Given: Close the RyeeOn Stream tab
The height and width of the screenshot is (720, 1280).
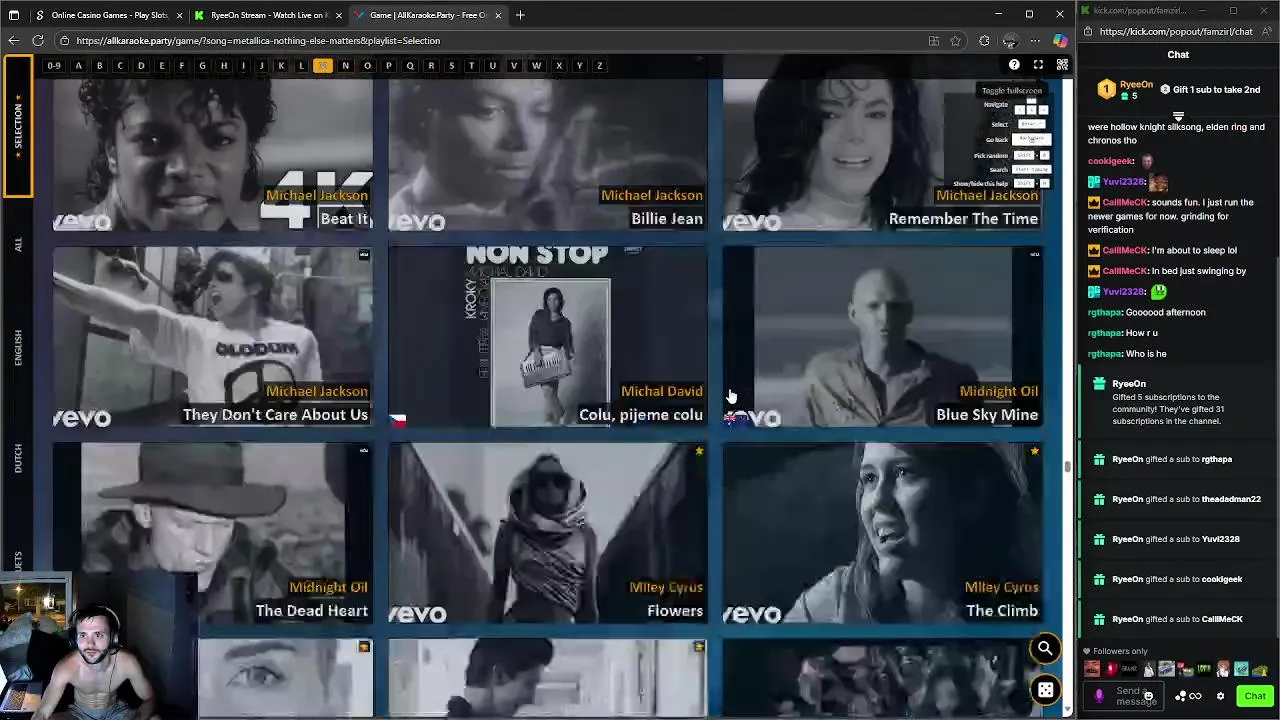Looking at the screenshot, I should point(339,15).
